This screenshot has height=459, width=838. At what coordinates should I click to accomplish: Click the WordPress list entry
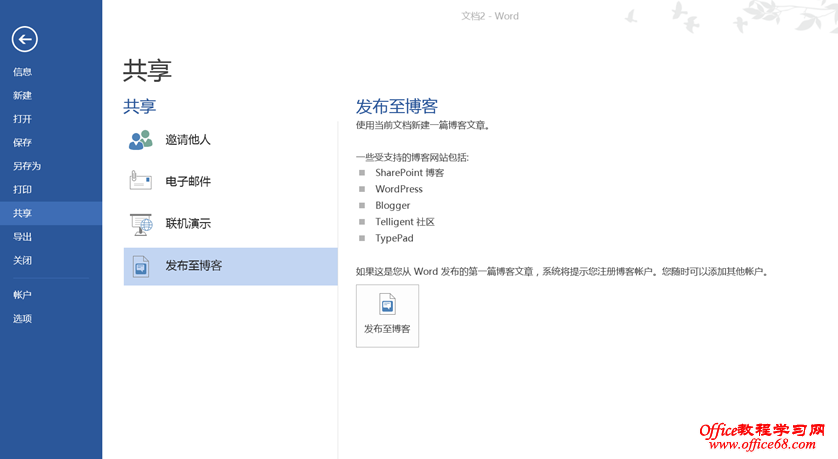pyautogui.click(x=399, y=189)
